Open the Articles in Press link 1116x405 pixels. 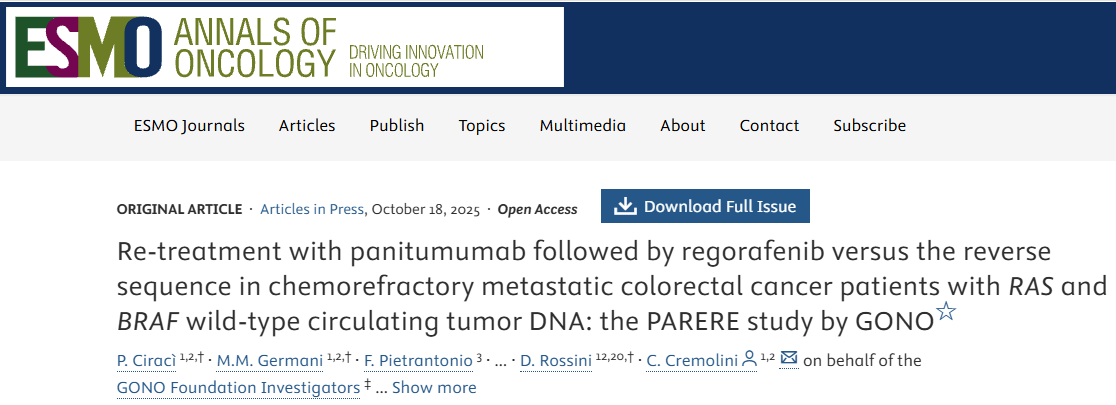point(312,209)
